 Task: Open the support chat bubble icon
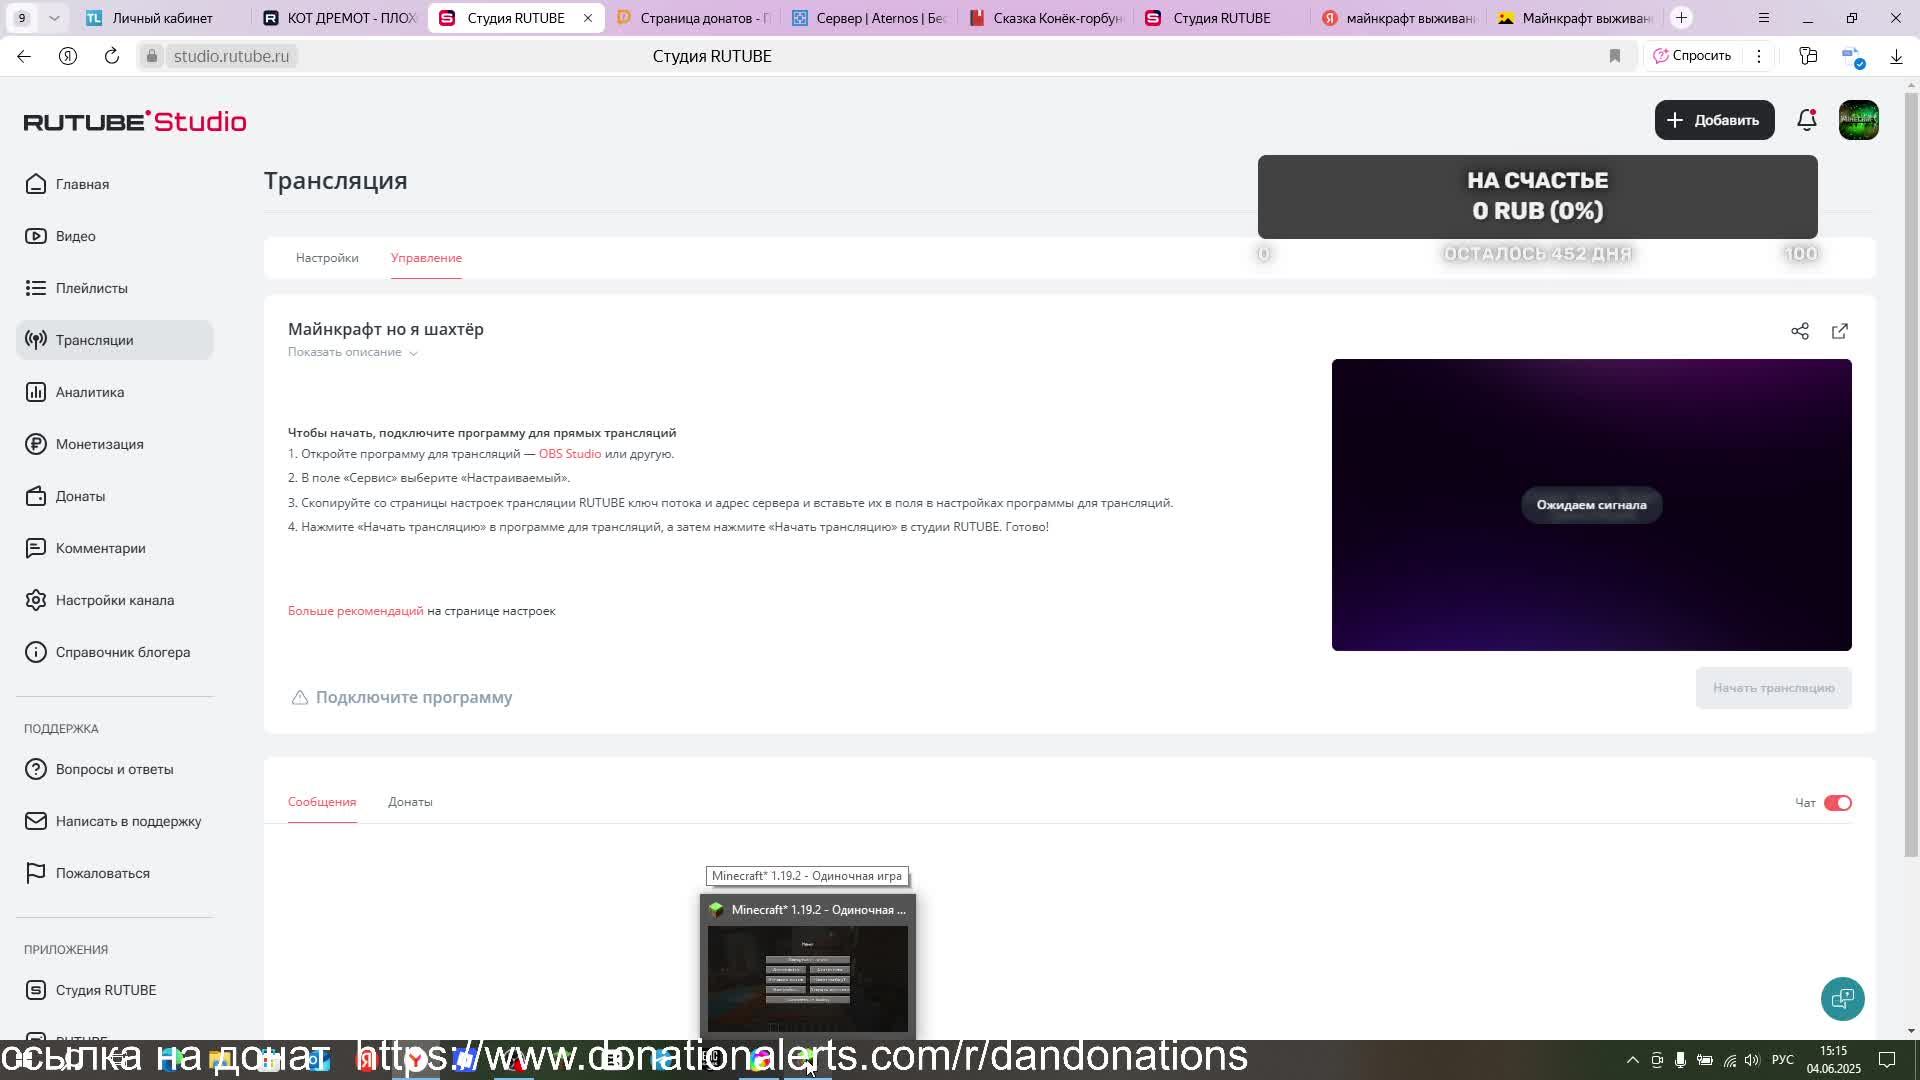(x=1842, y=998)
